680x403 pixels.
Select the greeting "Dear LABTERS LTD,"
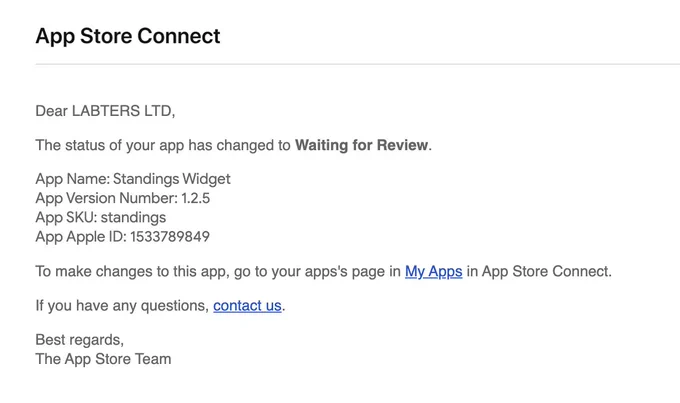(x=105, y=111)
